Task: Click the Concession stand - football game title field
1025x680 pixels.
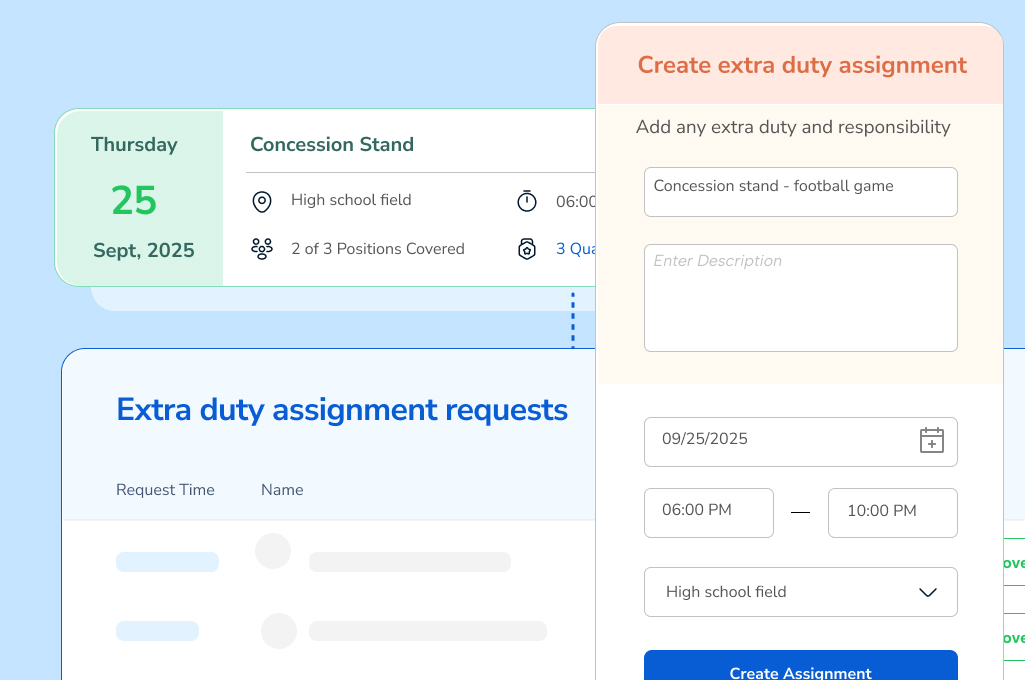Action: 800,191
